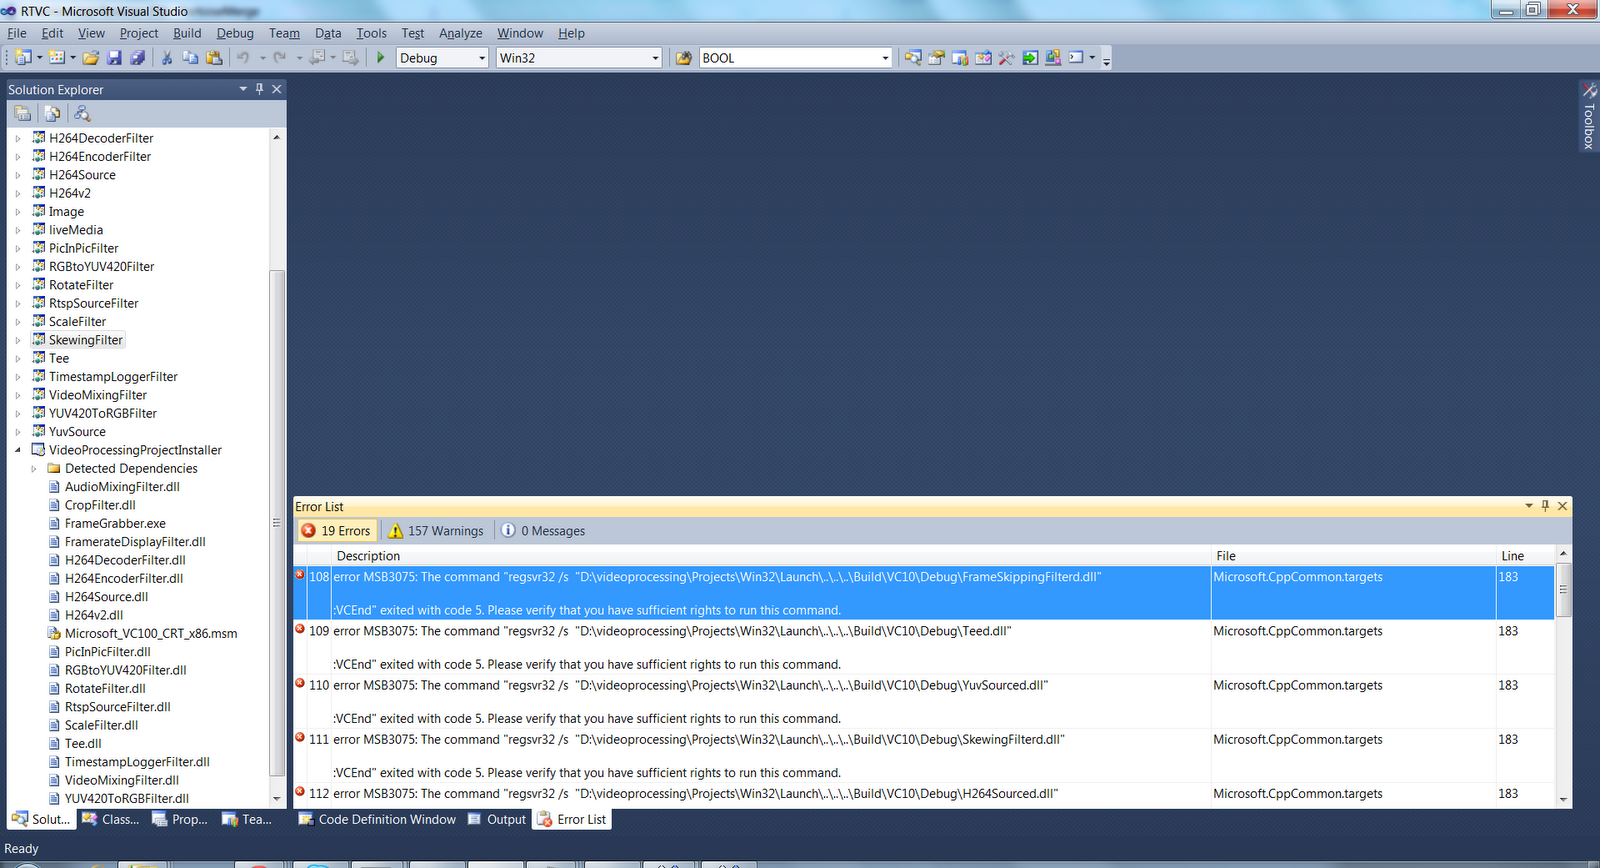Screen dimensions: 1600x868
Task: Open Error List window position dropdown arrow
Action: (1528, 506)
